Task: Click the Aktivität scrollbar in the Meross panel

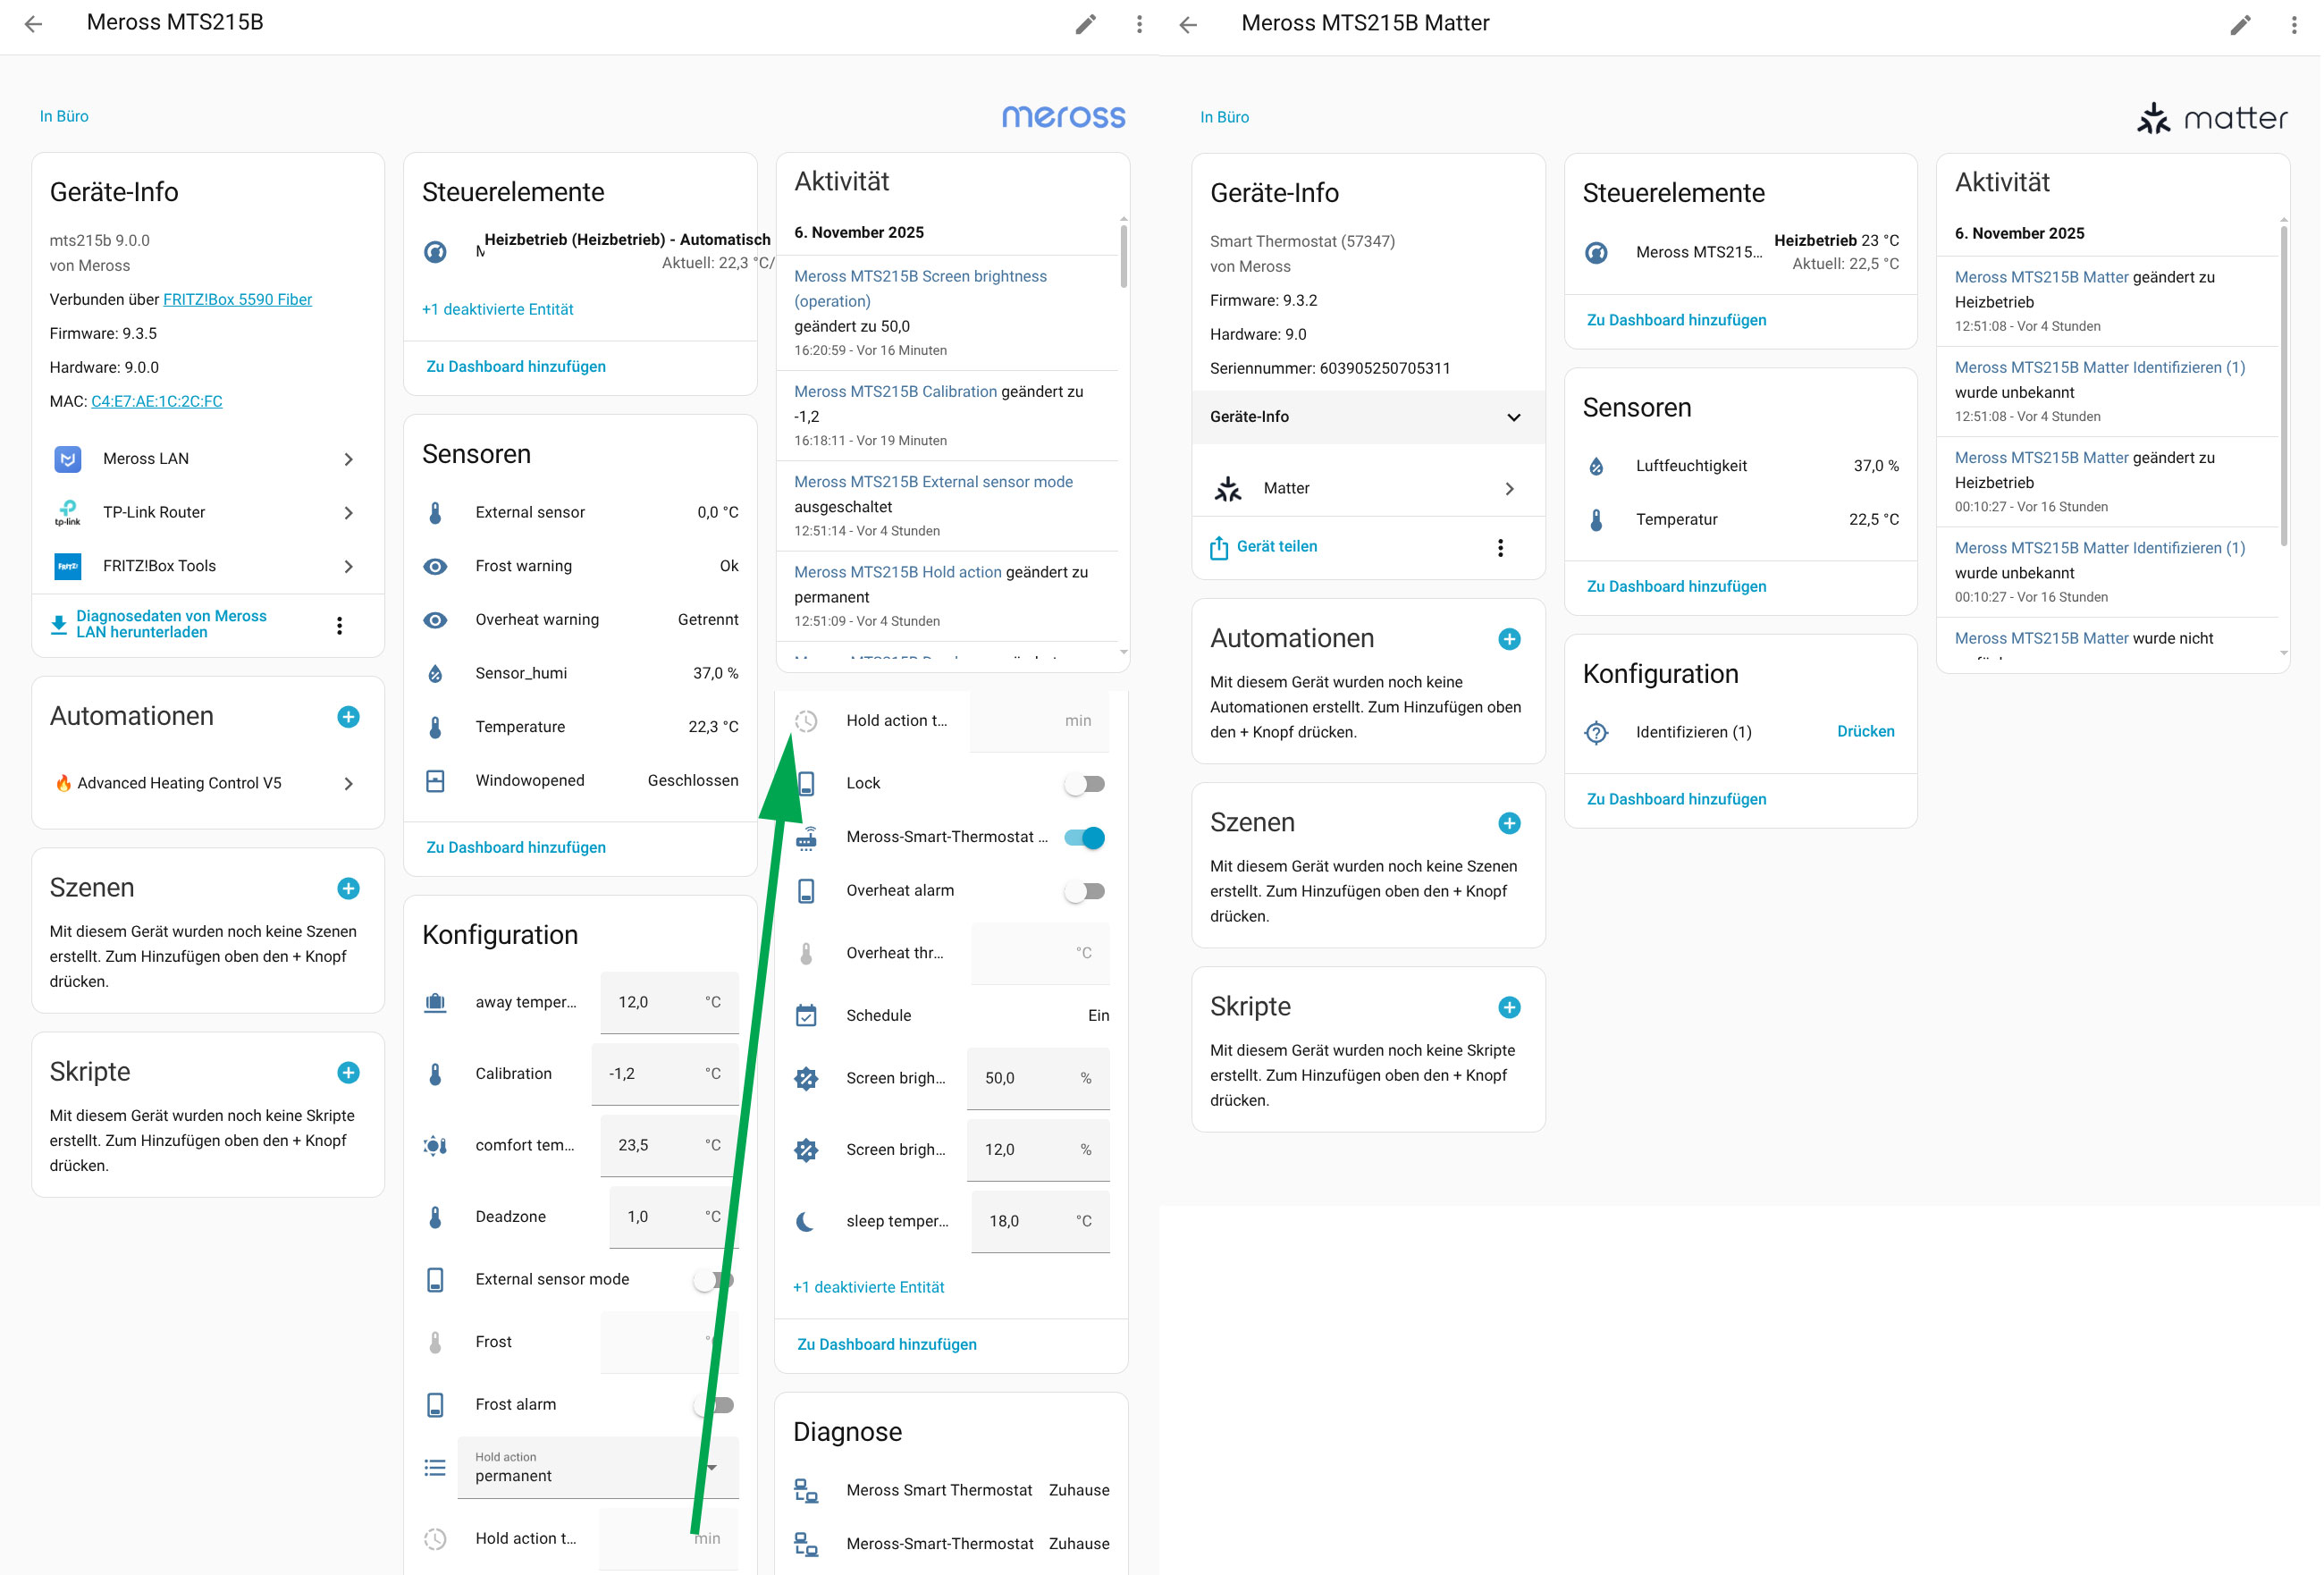Action: (x=1123, y=257)
